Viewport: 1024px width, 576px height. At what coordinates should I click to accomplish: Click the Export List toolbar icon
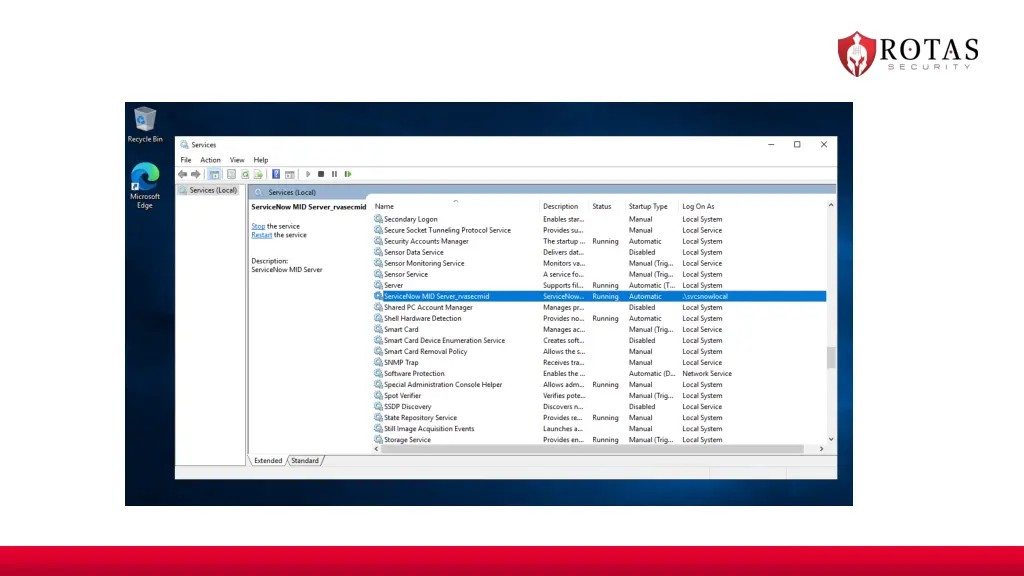259,174
